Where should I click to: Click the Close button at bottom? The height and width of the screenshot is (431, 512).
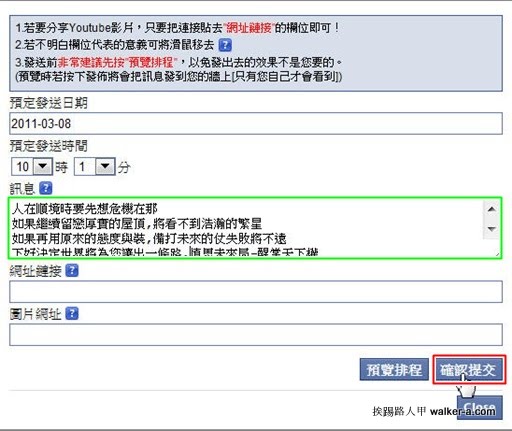[479, 407]
